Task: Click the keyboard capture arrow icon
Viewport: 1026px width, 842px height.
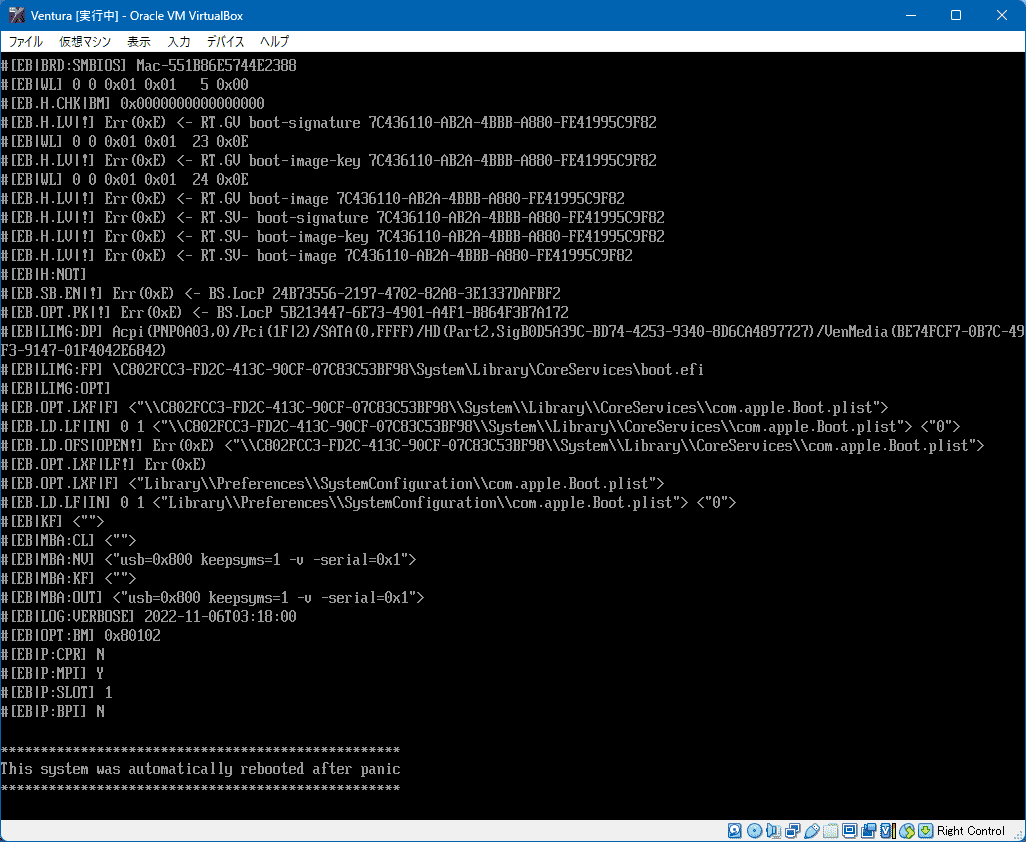Action: (925, 831)
